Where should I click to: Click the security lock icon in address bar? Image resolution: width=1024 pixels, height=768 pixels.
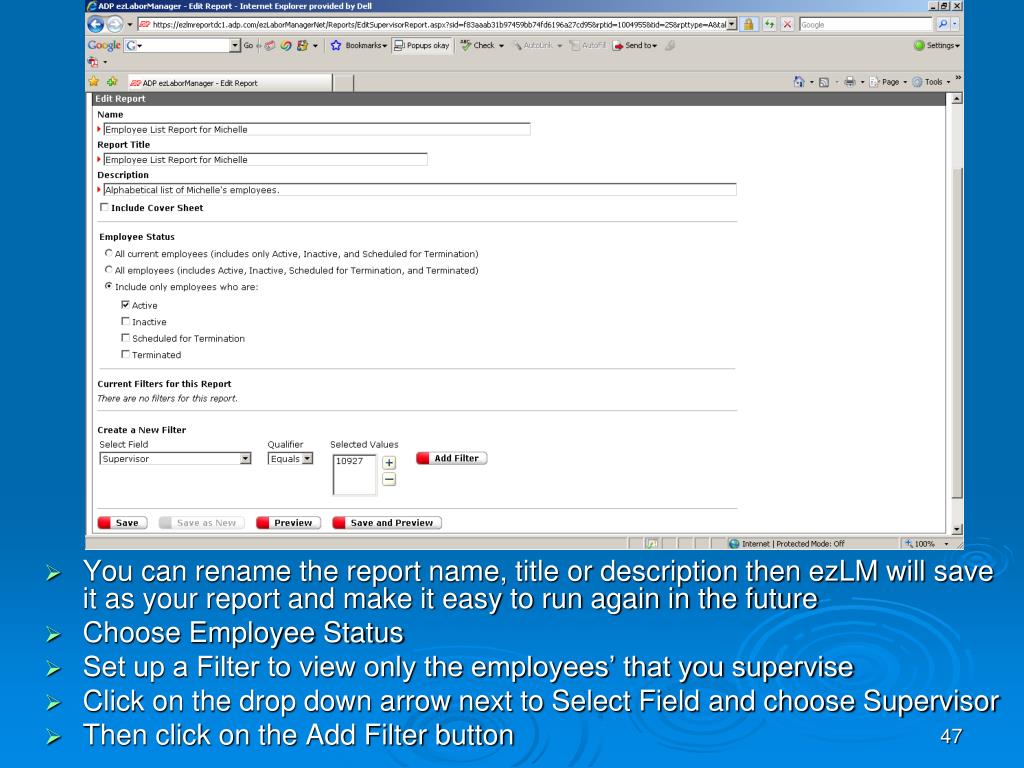click(748, 24)
